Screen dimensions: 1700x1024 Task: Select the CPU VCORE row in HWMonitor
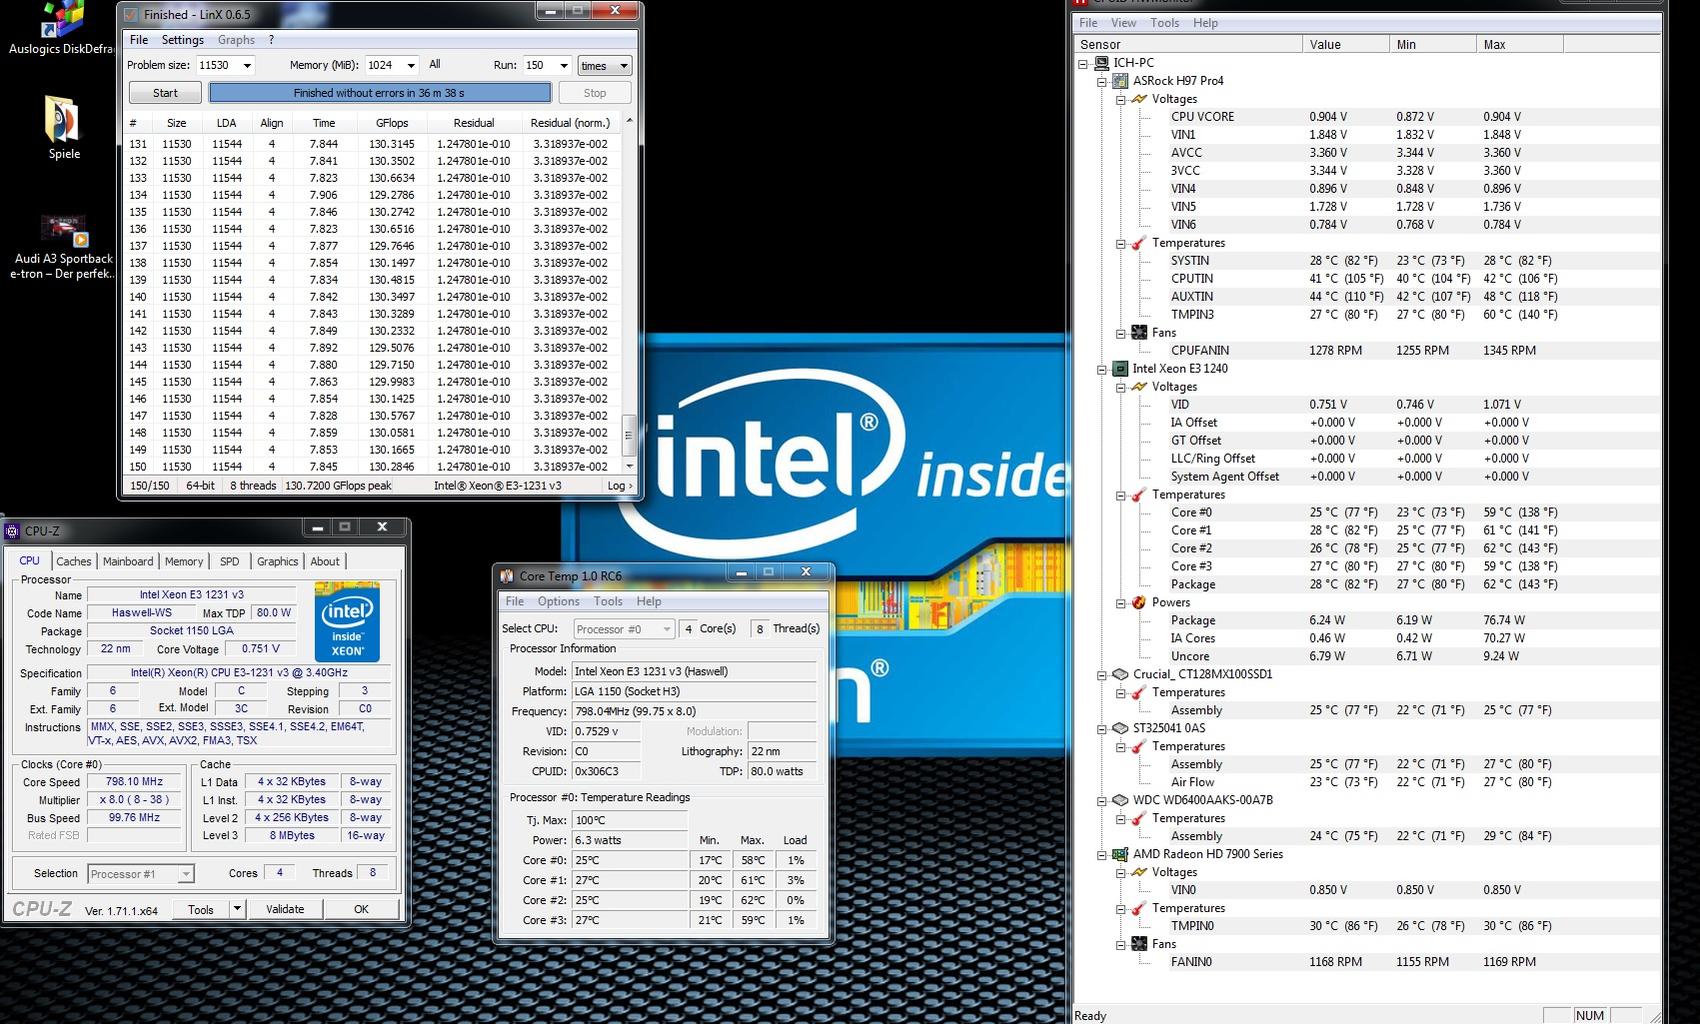point(1366,117)
